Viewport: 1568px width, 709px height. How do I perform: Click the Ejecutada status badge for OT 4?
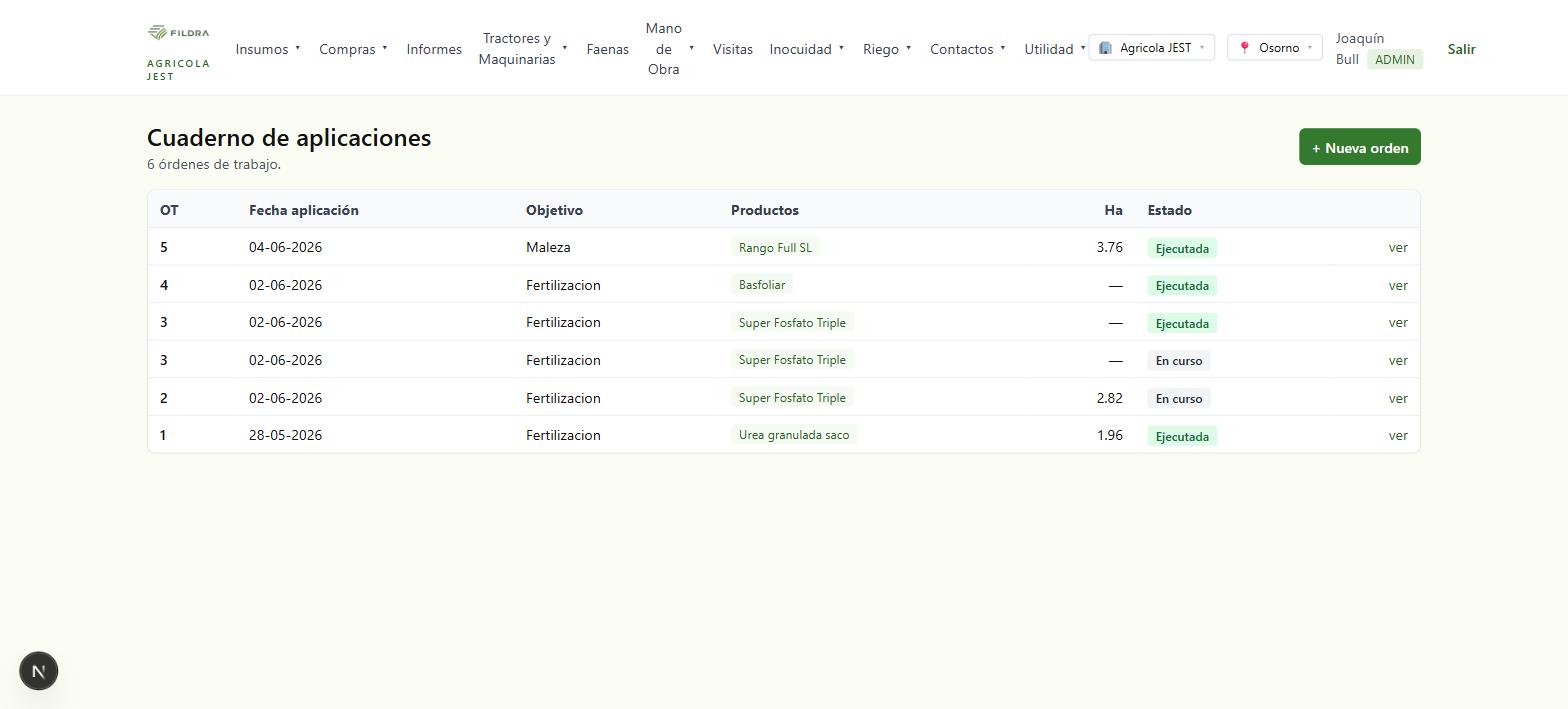[1182, 286]
